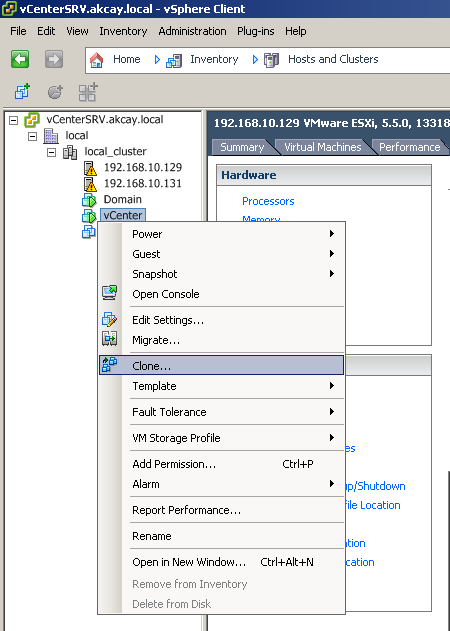450x631 pixels.
Task: Collapse the vCenterSRV.akcay.local tree node
Action: click(x=14, y=120)
